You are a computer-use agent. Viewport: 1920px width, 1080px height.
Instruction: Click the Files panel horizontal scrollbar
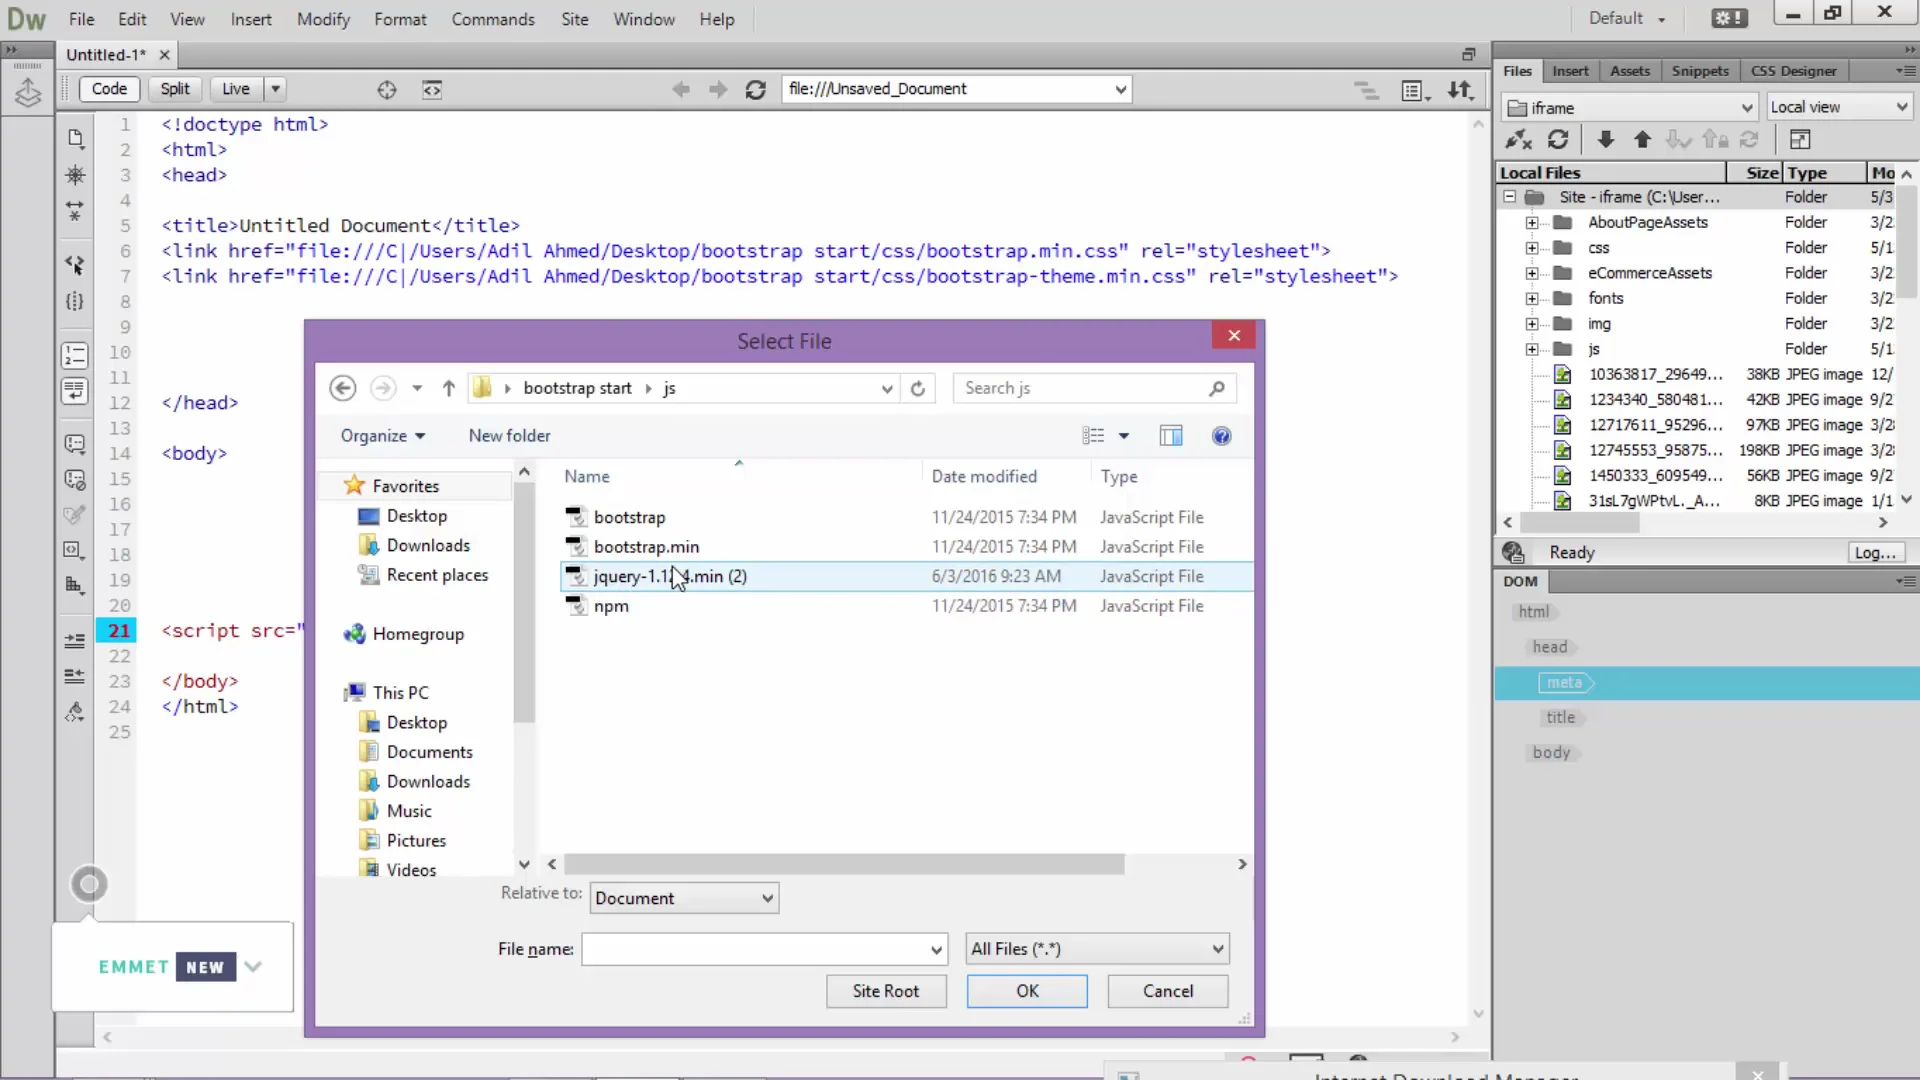point(1580,523)
